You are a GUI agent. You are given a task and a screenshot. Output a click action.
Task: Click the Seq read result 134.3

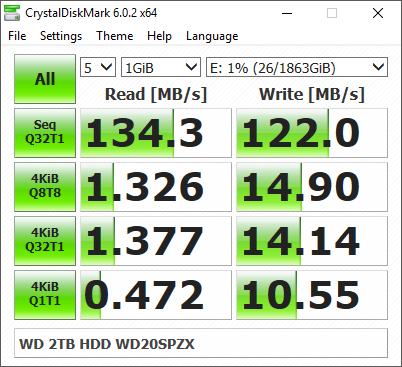(x=156, y=133)
